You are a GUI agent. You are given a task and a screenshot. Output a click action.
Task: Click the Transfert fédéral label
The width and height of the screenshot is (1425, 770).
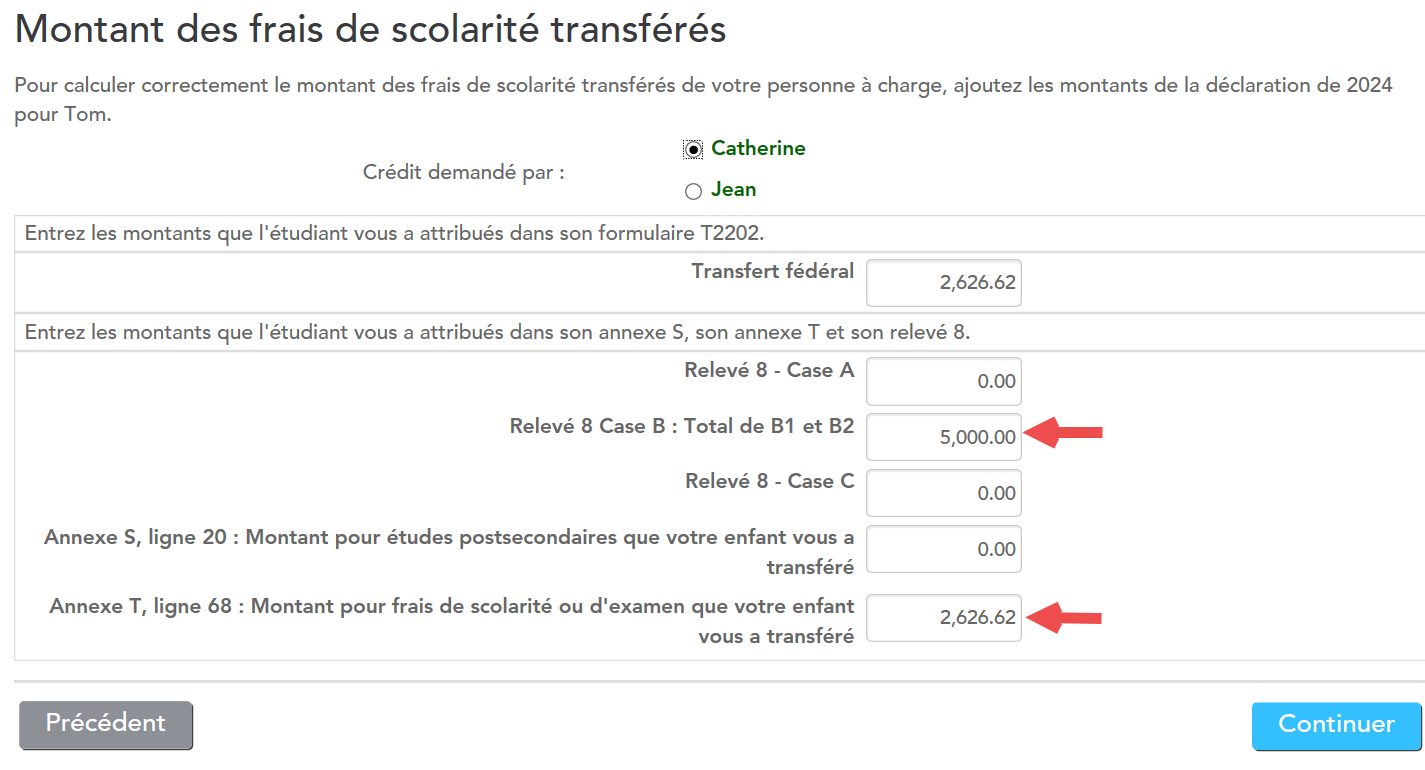[773, 271]
